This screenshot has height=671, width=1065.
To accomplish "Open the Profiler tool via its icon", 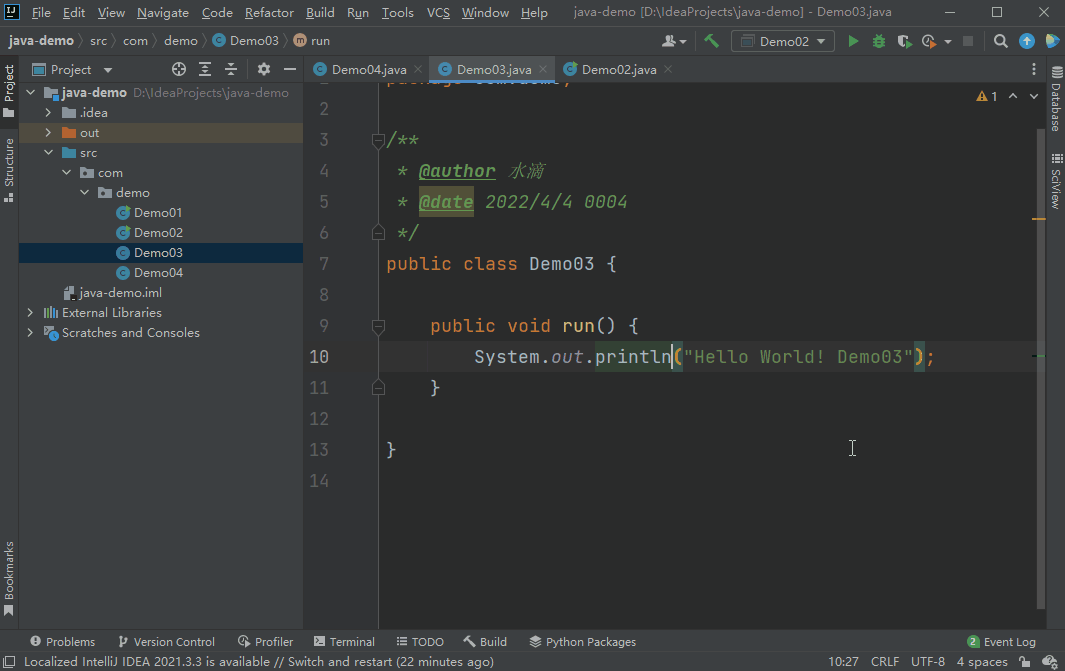I will [265, 641].
